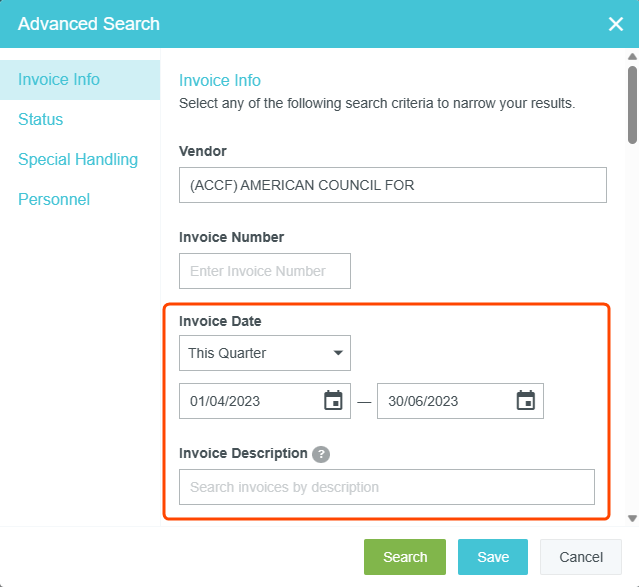Switch to the Status section
The width and height of the screenshot is (639, 587).
point(41,120)
